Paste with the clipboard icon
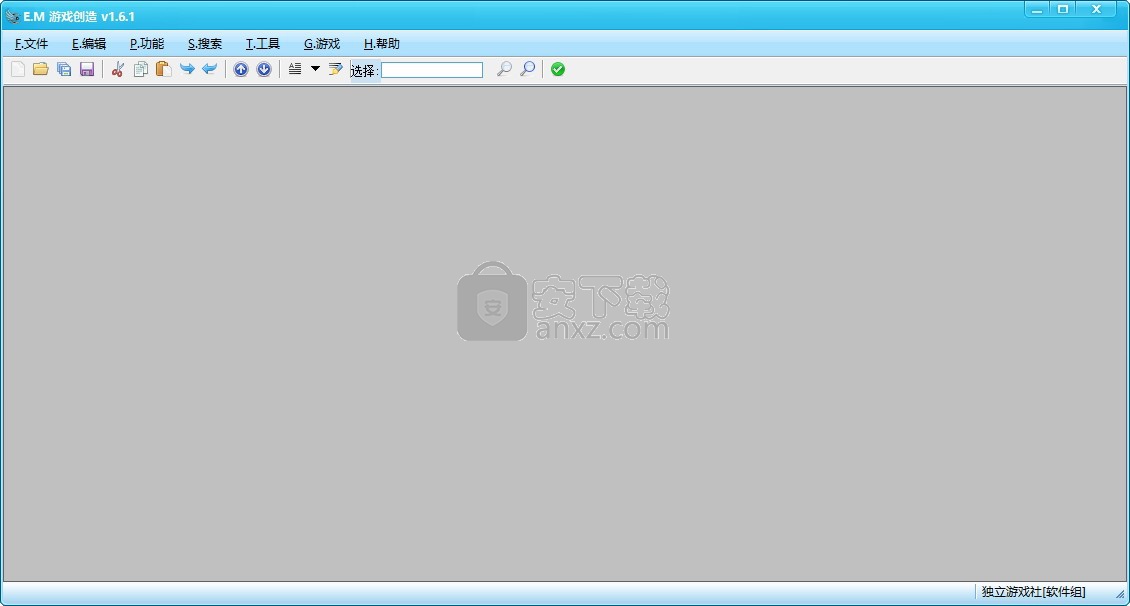This screenshot has height=606, width=1130. pyautogui.click(x=164, y=69)
